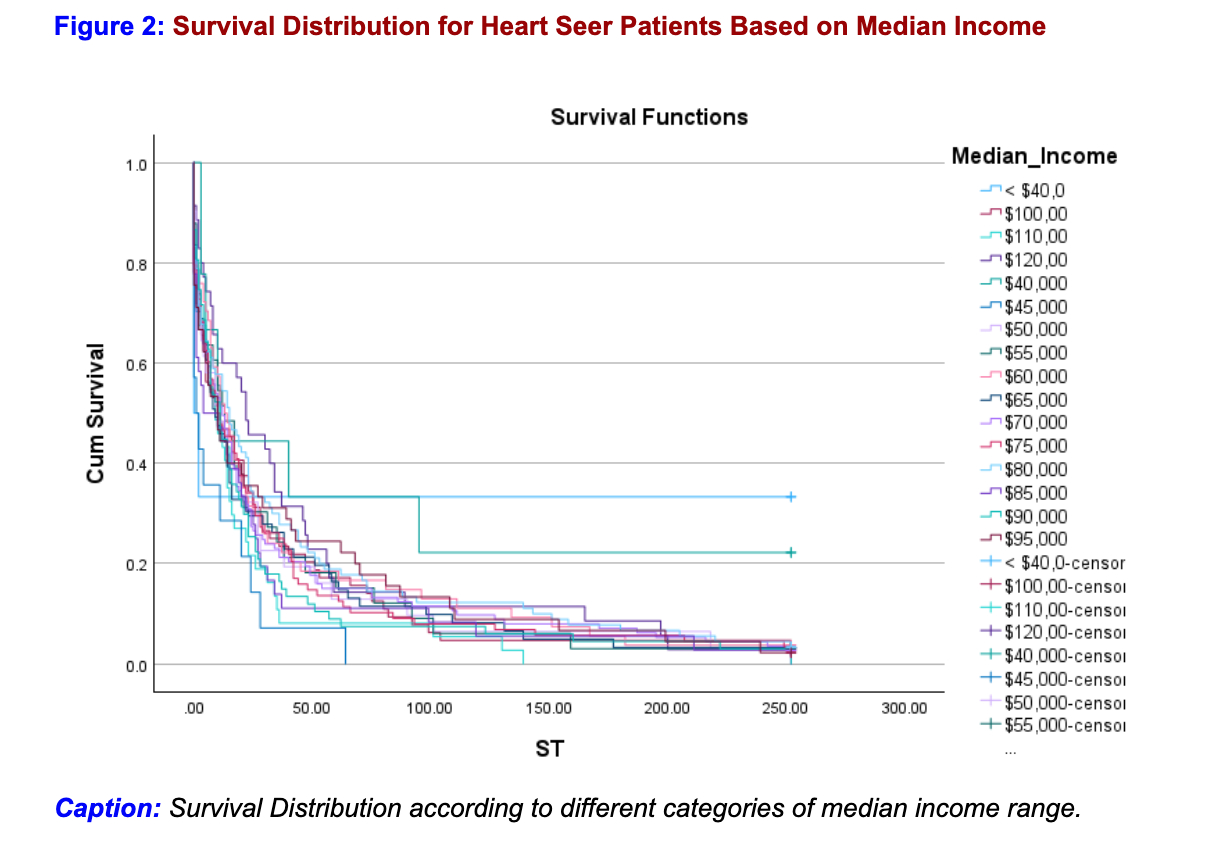Viewport: 1214px width, 850px height.
Task: Click the $100,00-censored plus marker icon
Action: pyautogui.click(x=991, y=586)
